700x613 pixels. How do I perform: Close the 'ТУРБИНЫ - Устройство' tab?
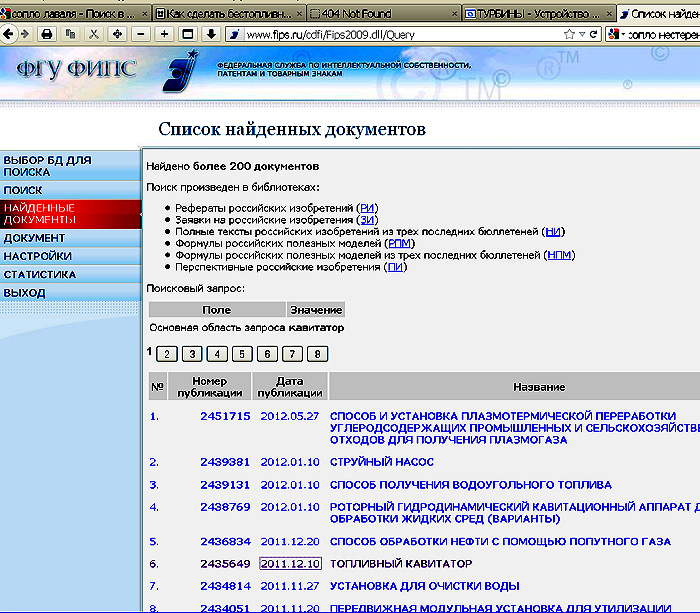609,14
